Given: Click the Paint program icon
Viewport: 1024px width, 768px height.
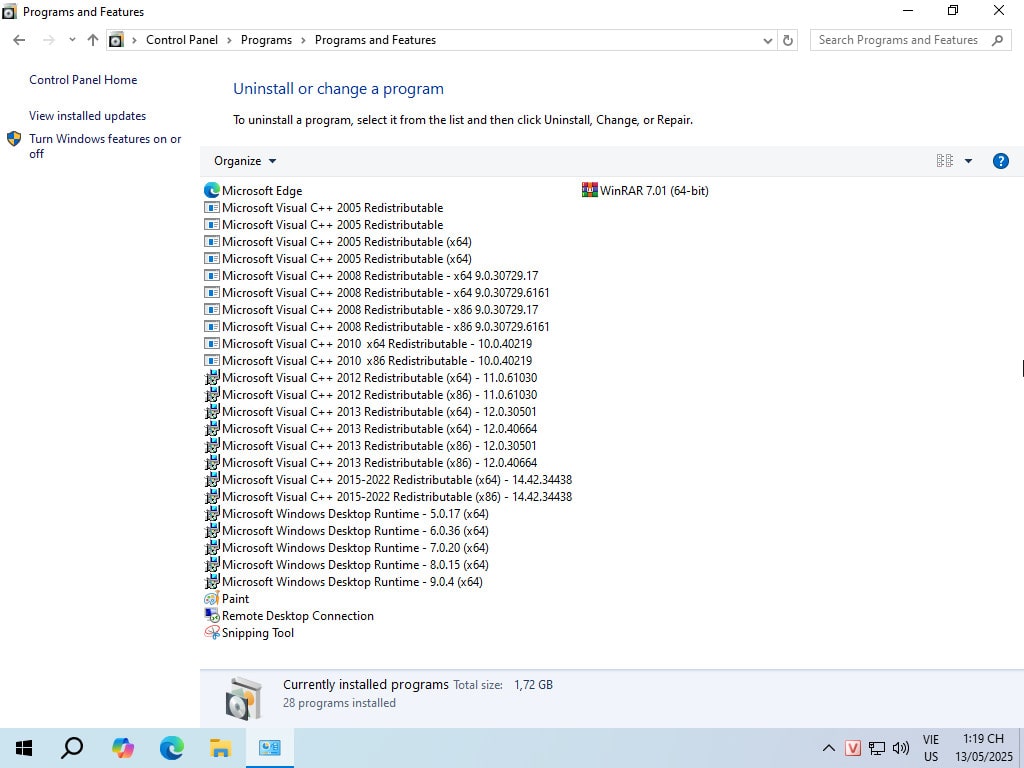Looking at the screenshot, I should pyautogui.click(x=212, y=599).
